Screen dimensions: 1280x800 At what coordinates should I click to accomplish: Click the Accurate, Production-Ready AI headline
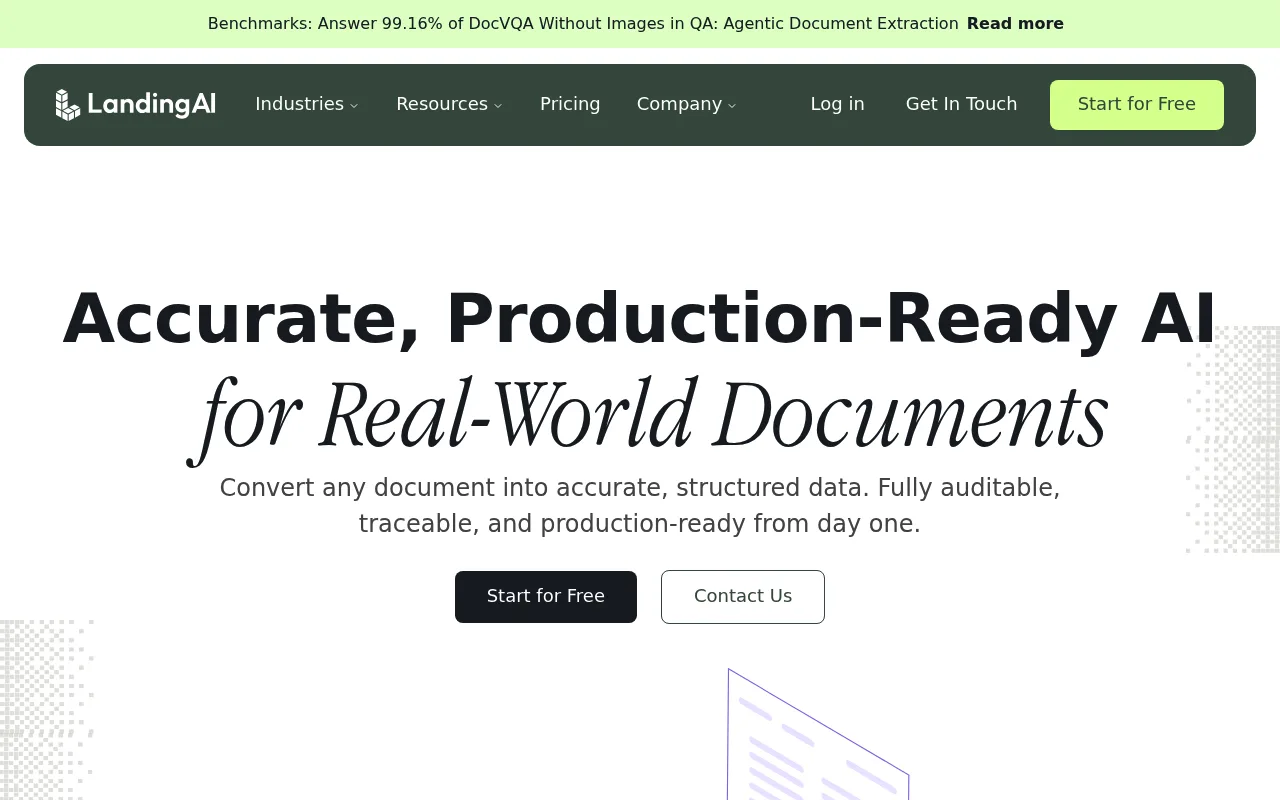[x=640, y=318]
